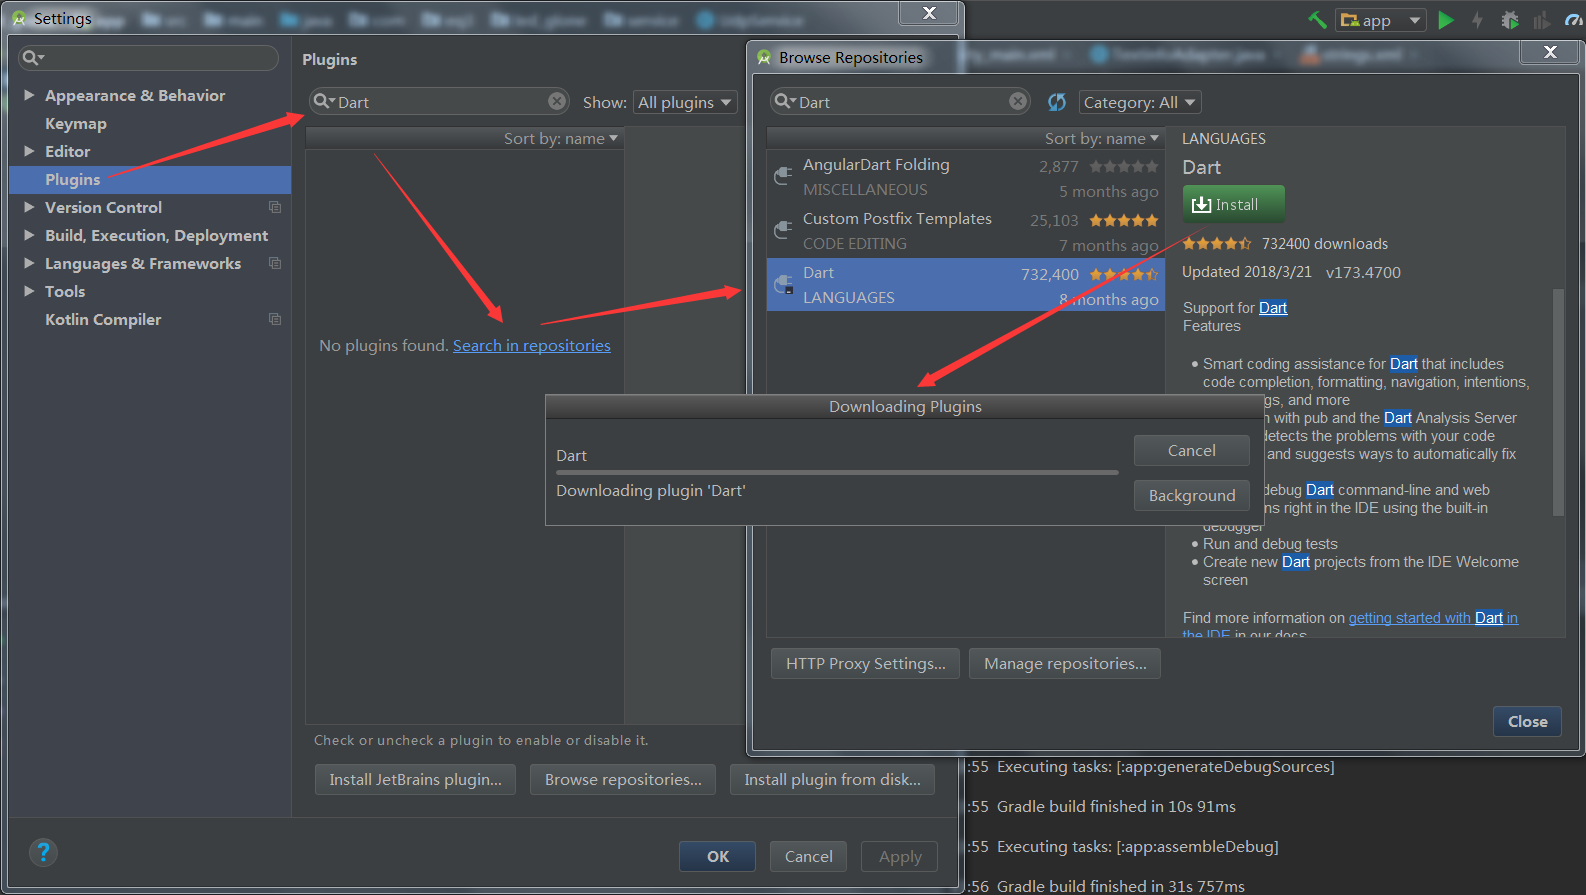The width and height of the screenshot is (1586, 895).
Task: Click Cancel in the Settings dialog
Action: (x=808, y=856)
